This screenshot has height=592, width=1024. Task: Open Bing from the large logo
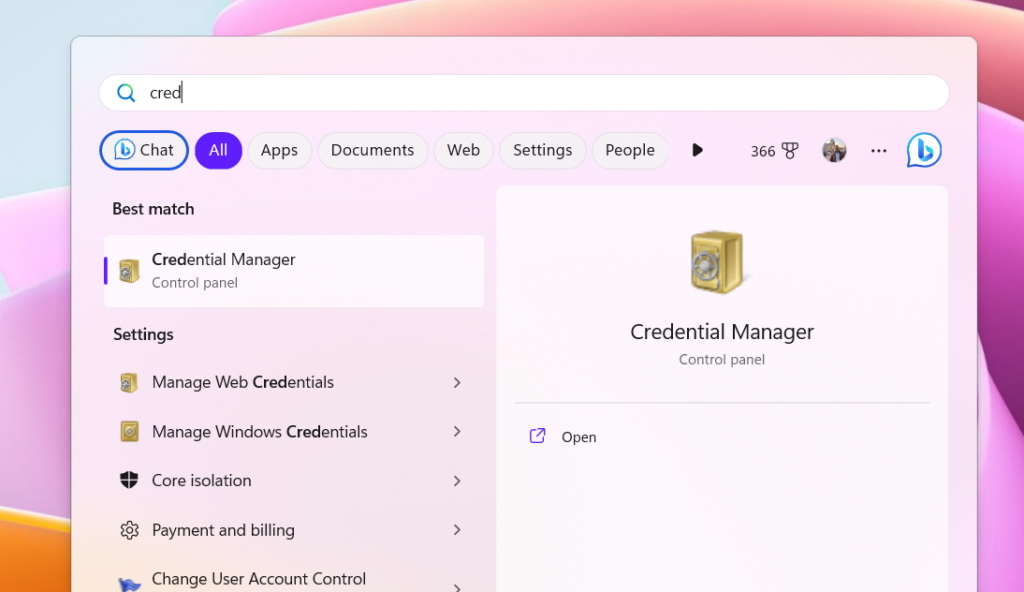[x=923, y=150]
